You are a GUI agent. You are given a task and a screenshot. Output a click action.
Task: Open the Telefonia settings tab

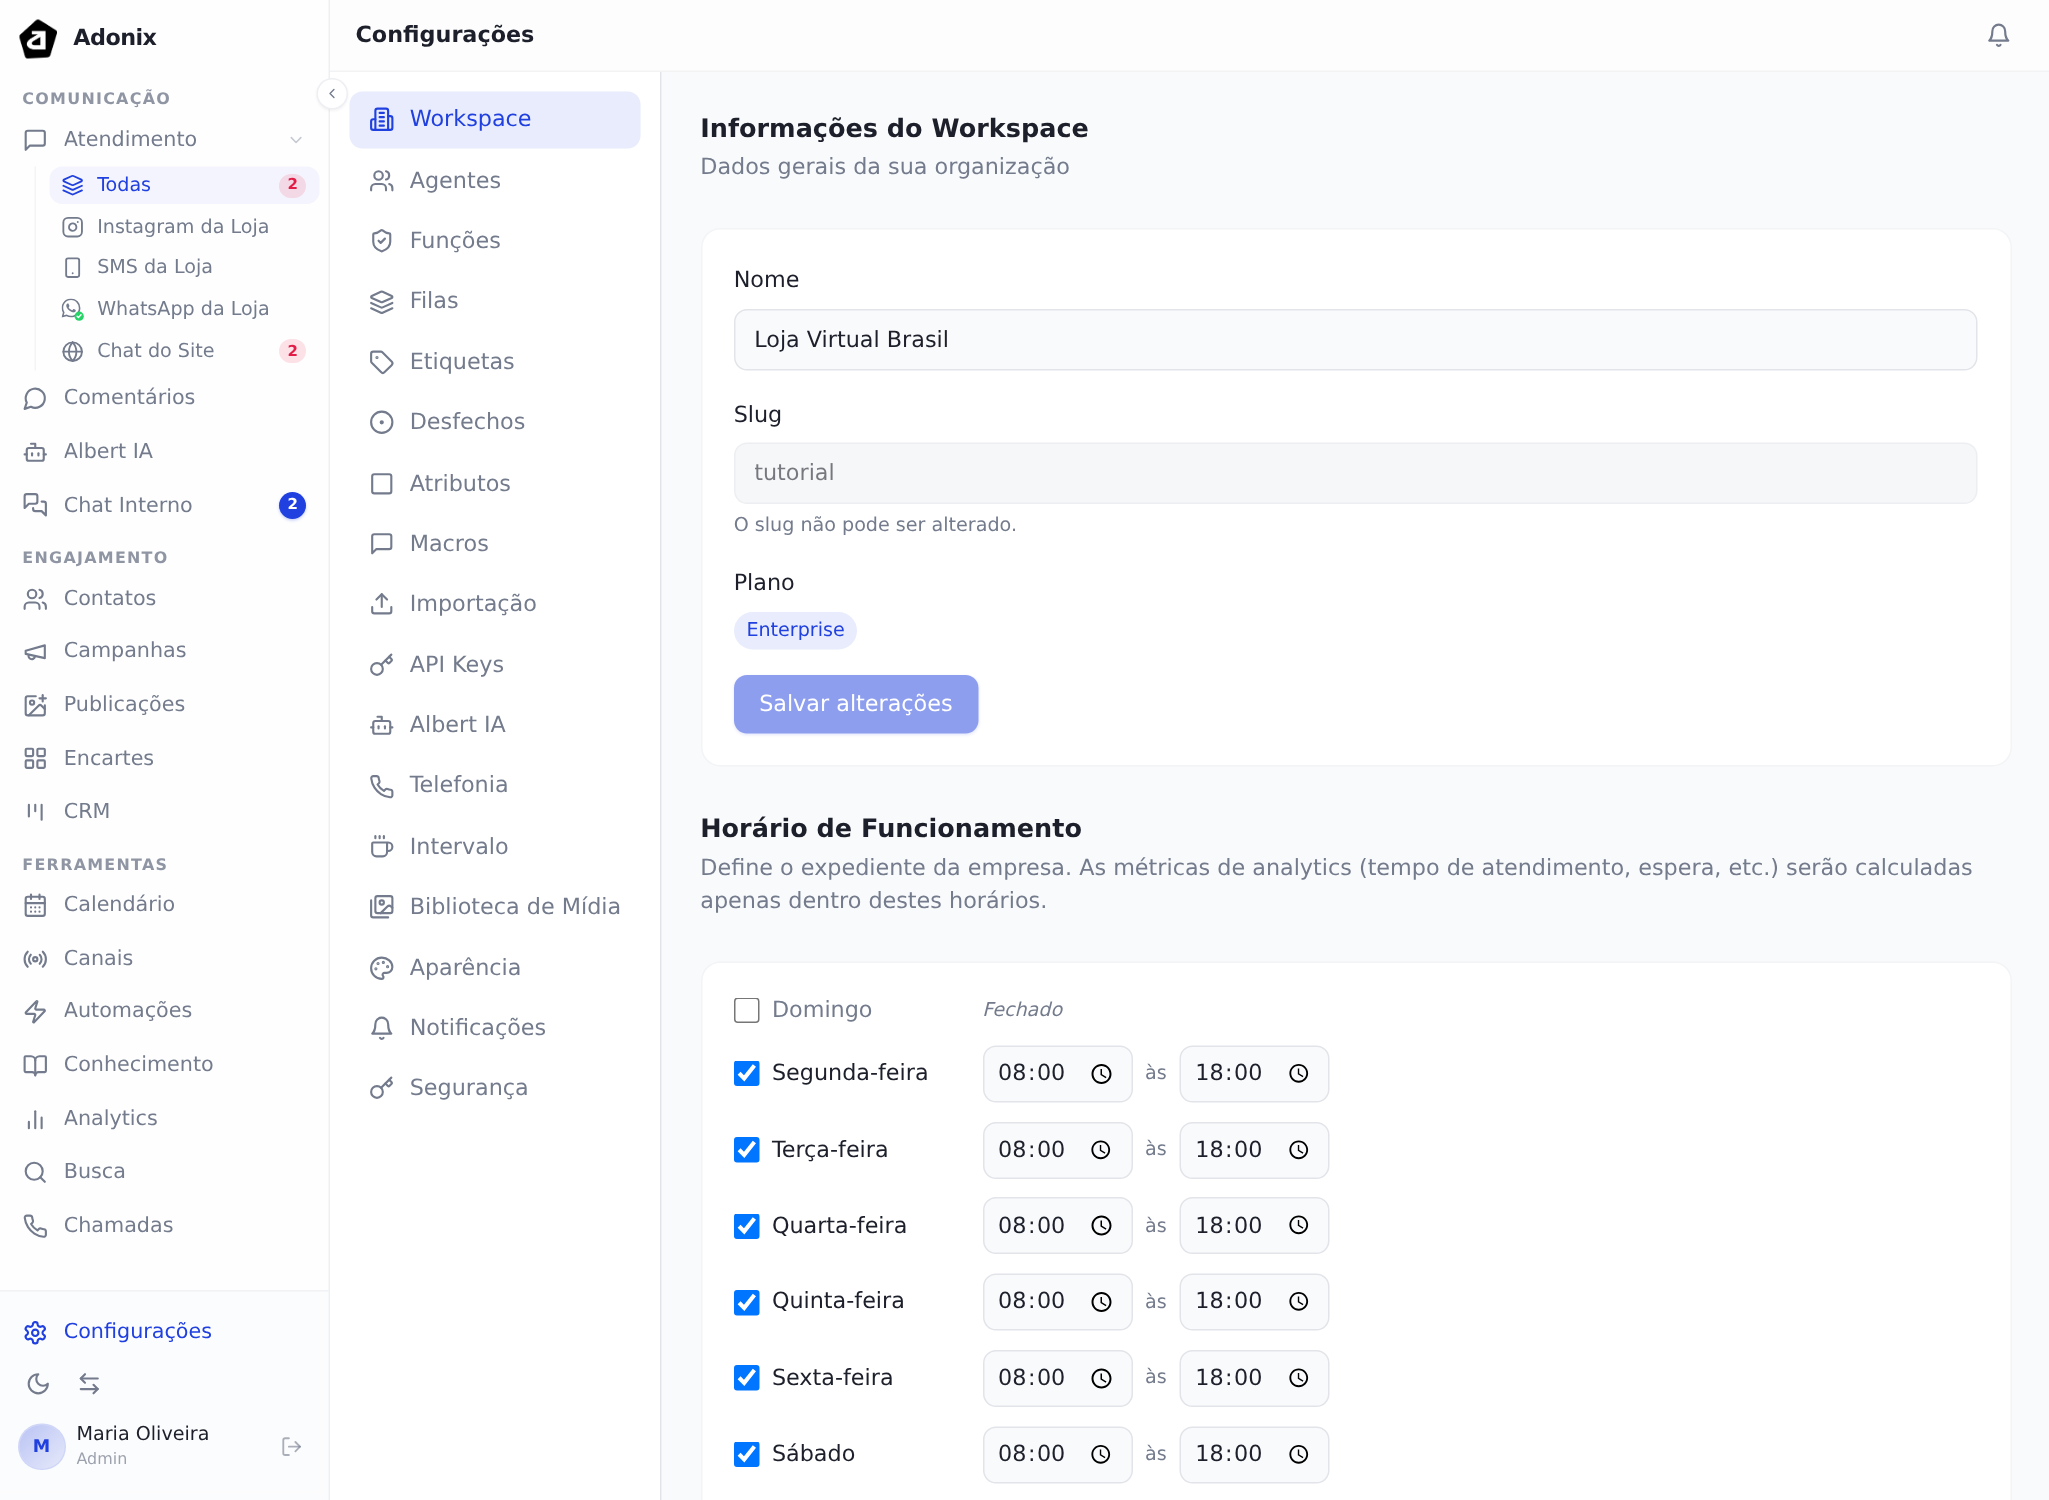495,785
